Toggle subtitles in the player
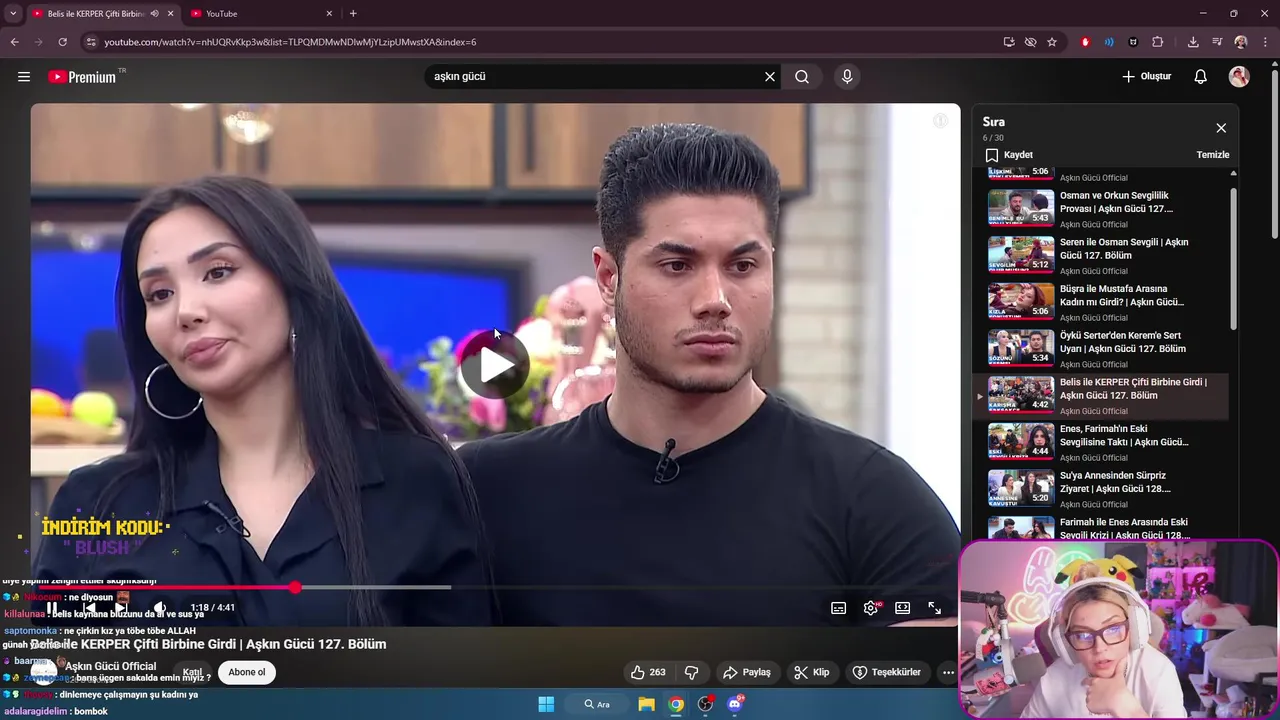The height and width of the screenshot is (720, 1280). [838, 608]
